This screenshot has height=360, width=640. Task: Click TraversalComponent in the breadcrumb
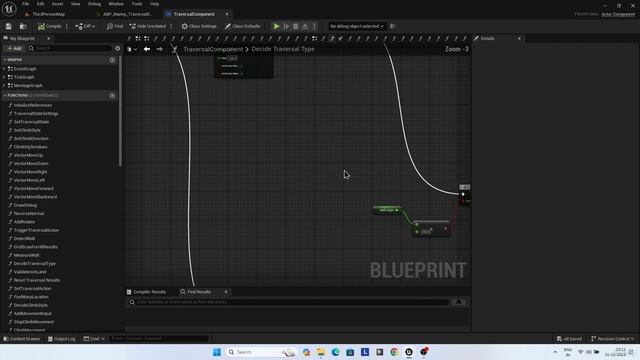click(213, 49)
